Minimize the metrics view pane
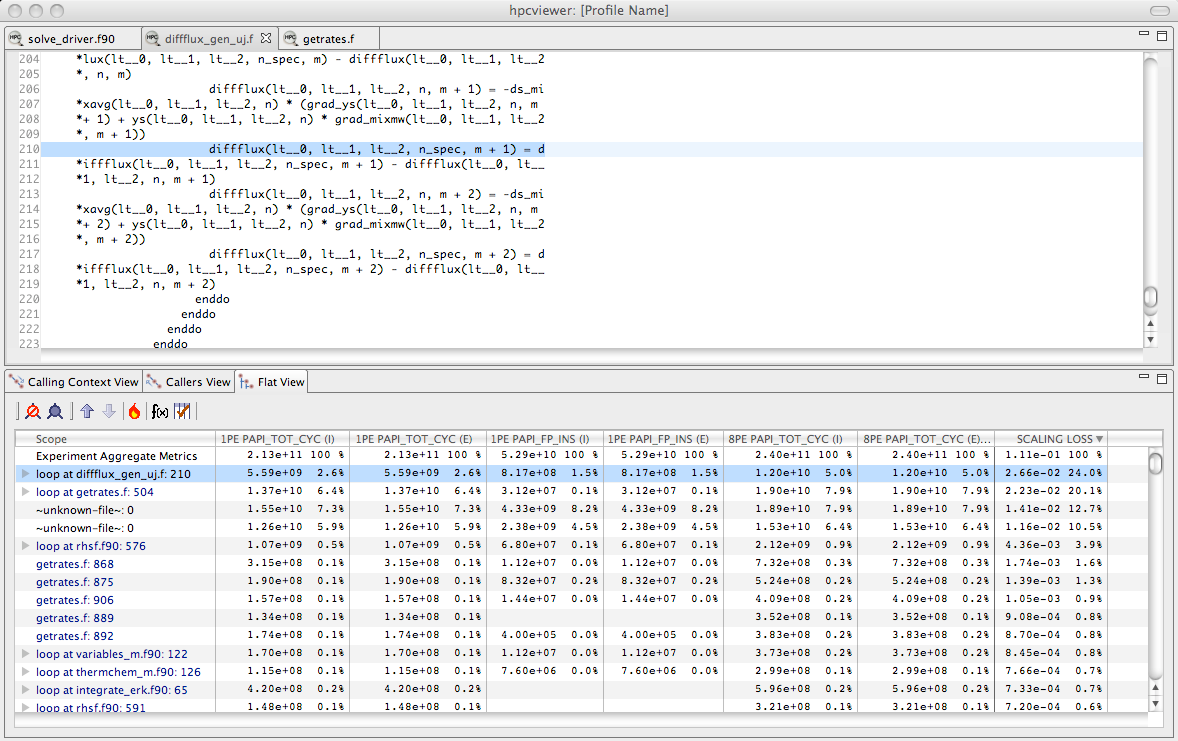Screen dimensions: 1178x741 [1145, 378]
